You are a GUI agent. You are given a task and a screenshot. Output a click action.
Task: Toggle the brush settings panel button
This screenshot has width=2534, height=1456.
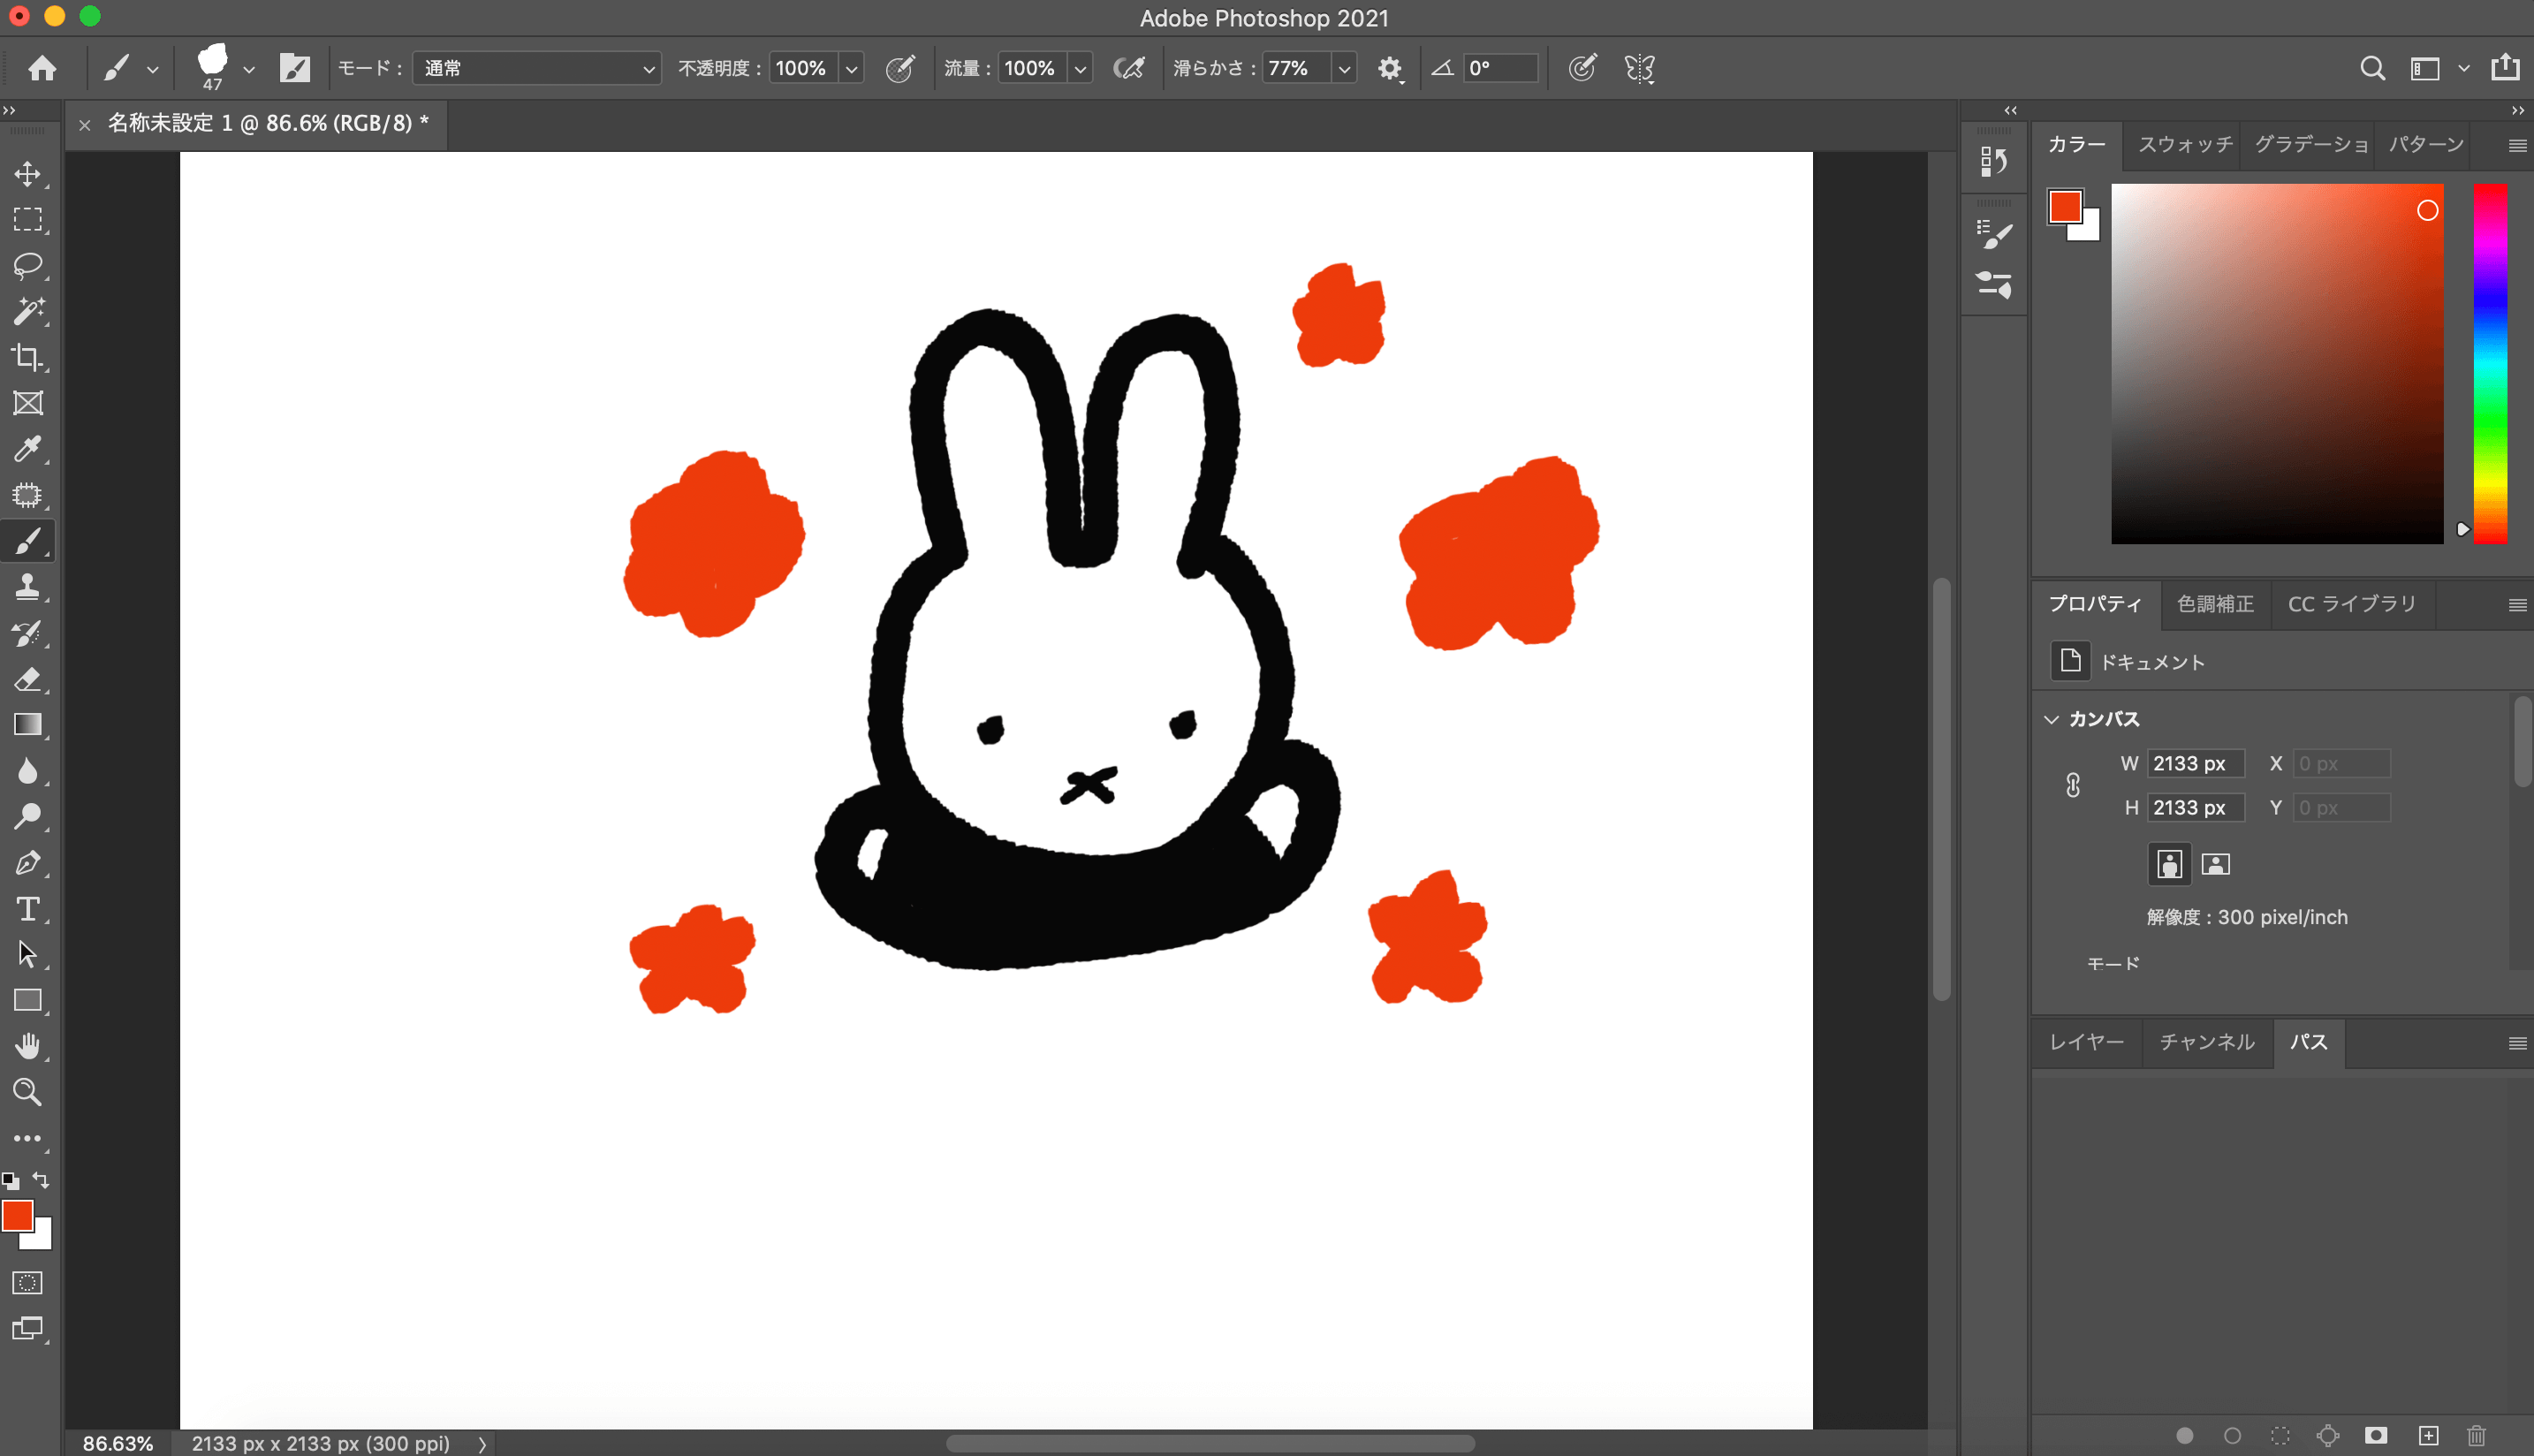295,68
